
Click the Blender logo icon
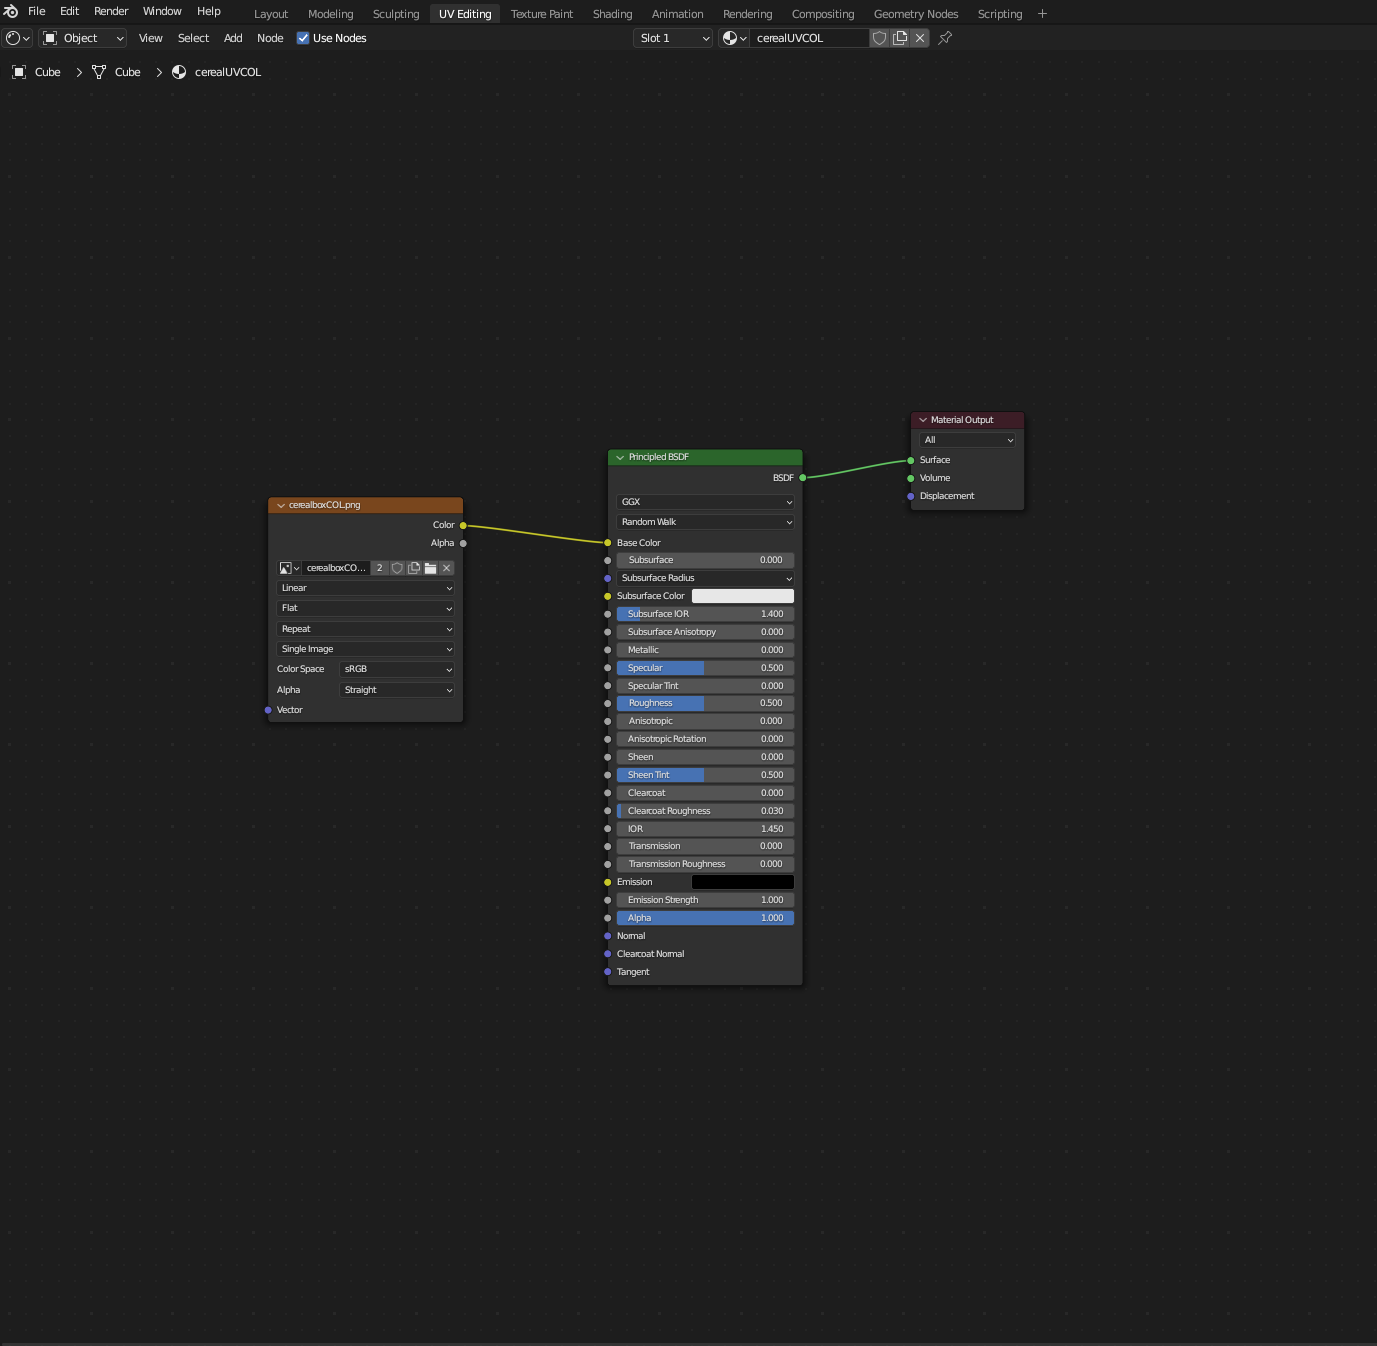click(11, 11)
